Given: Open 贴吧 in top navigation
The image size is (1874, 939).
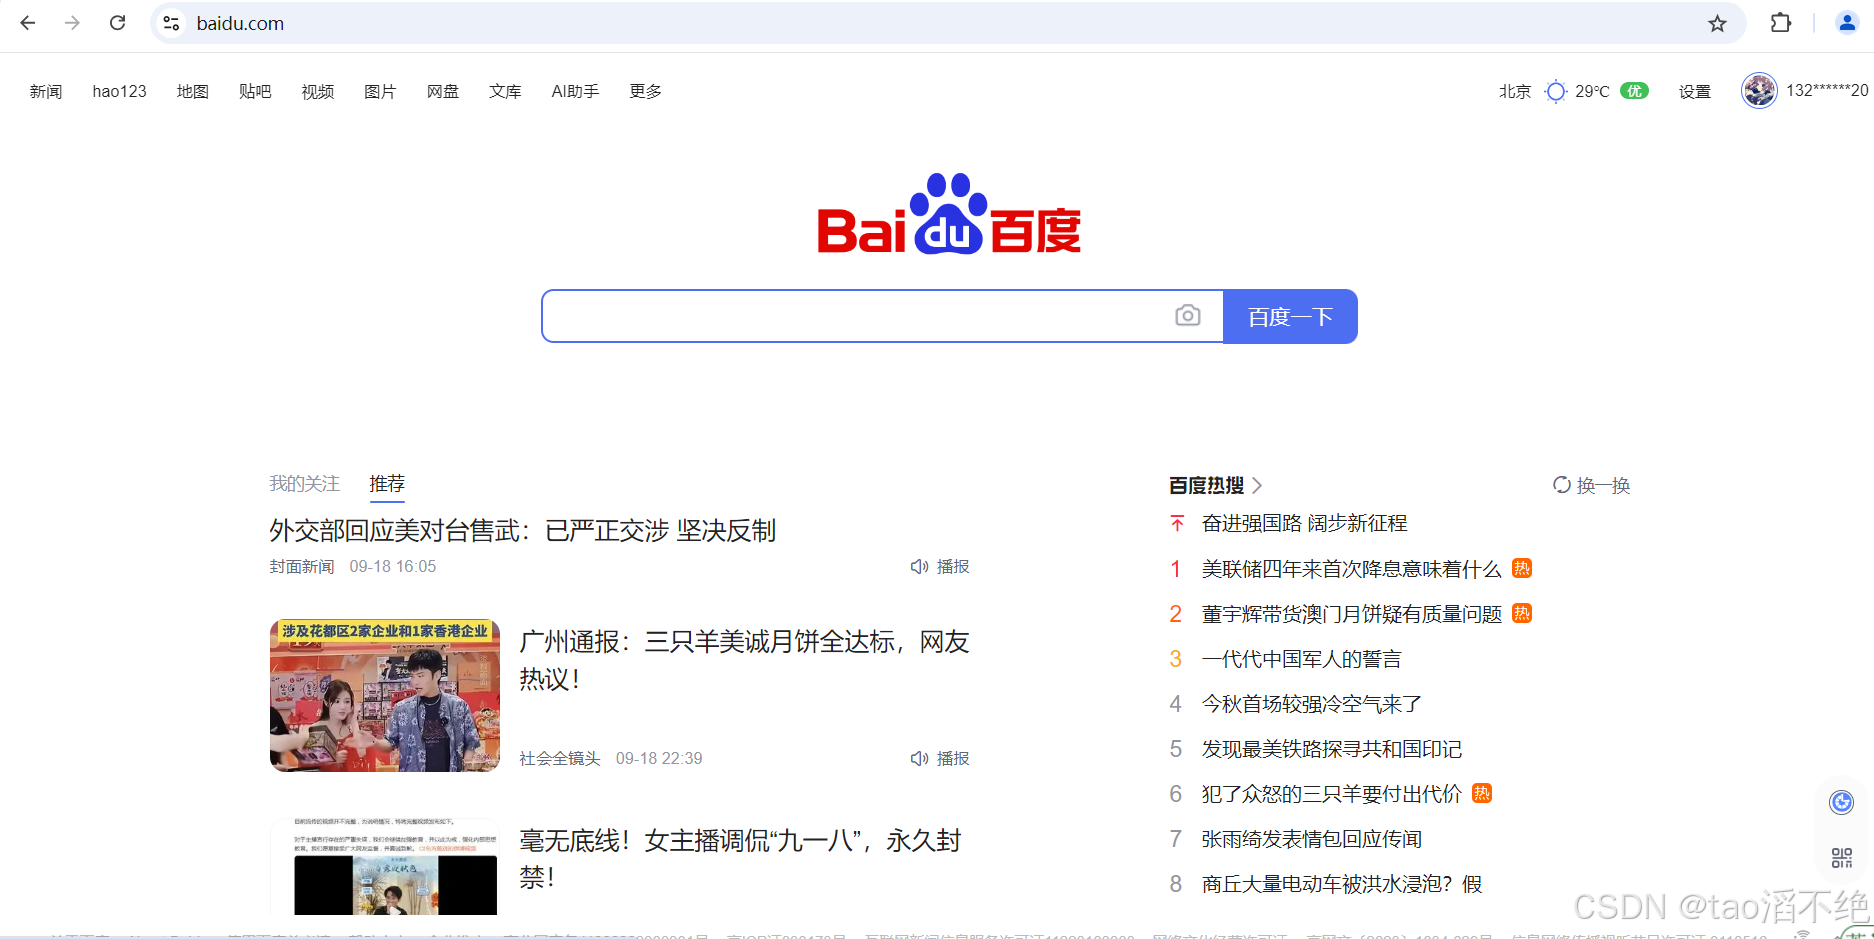Looking at the screenshot, I should [x=255, y=91].
